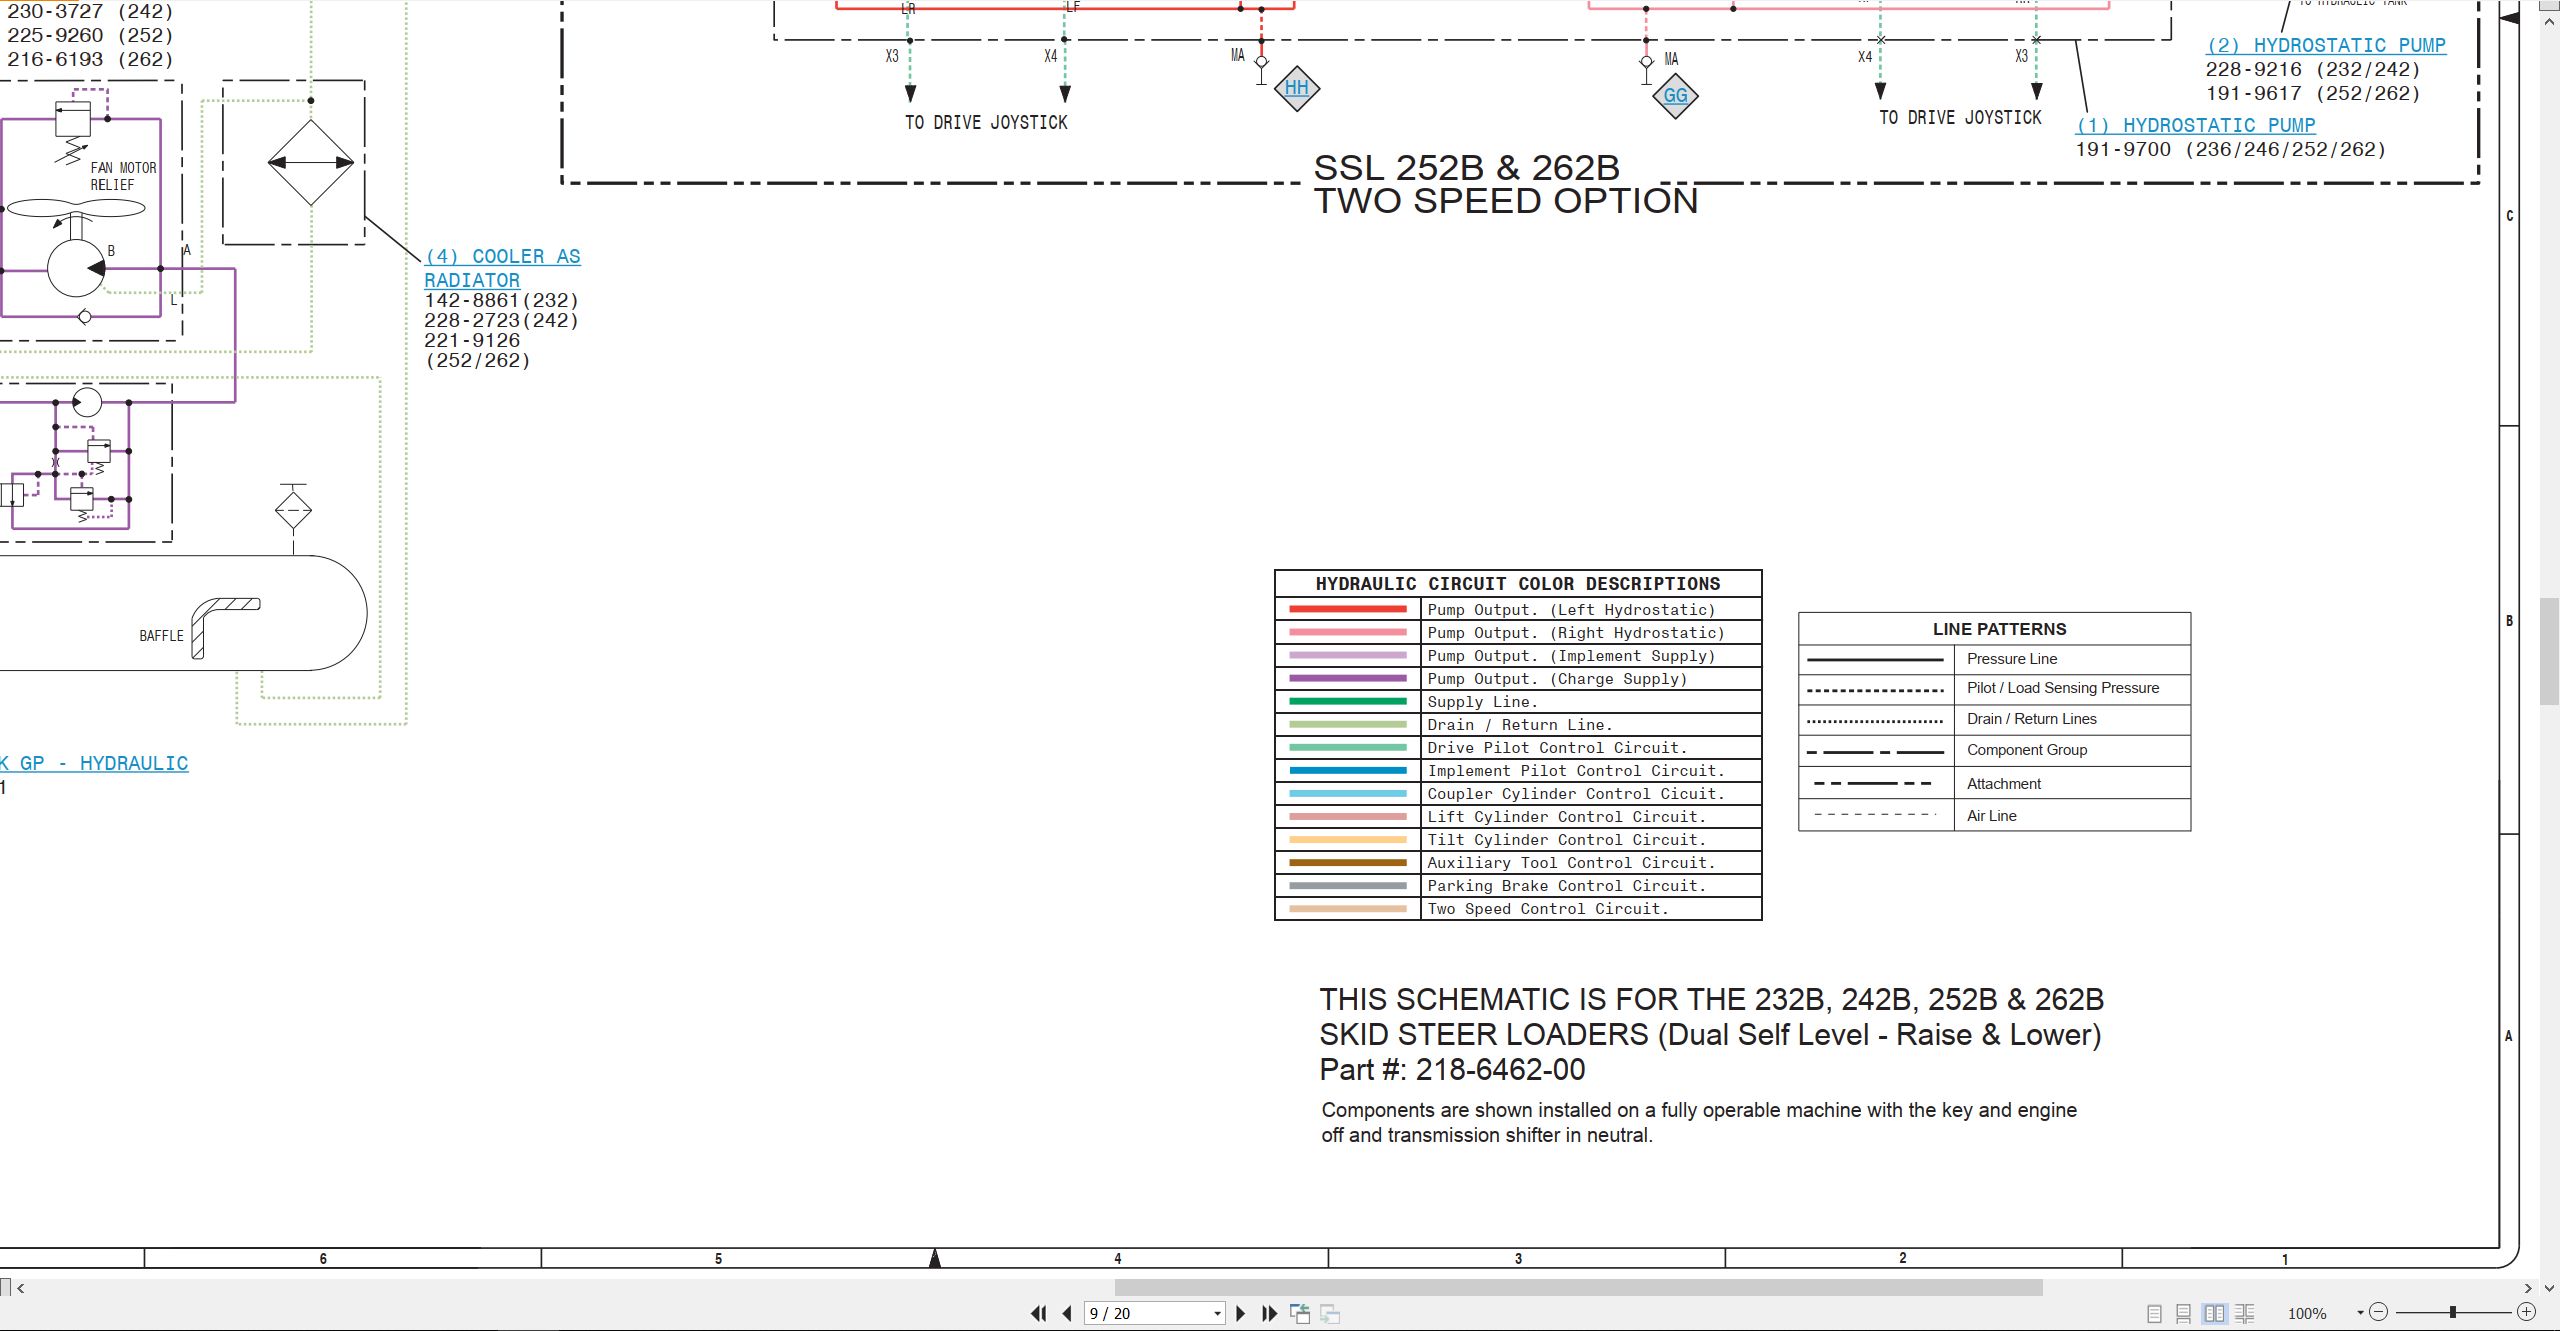Screen dimensions: 2560x1331
Task: Click the gray Parking Brake Control swatch
Action: [1348, 885]
